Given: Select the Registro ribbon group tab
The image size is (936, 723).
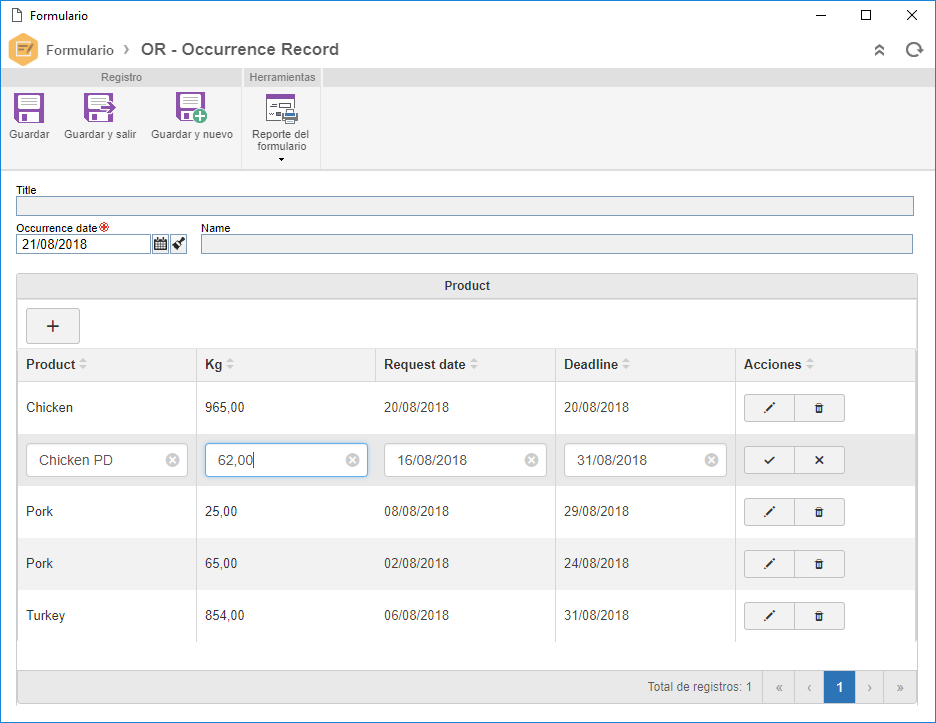Looking at the screenshot, I should [x=121, y=77].
